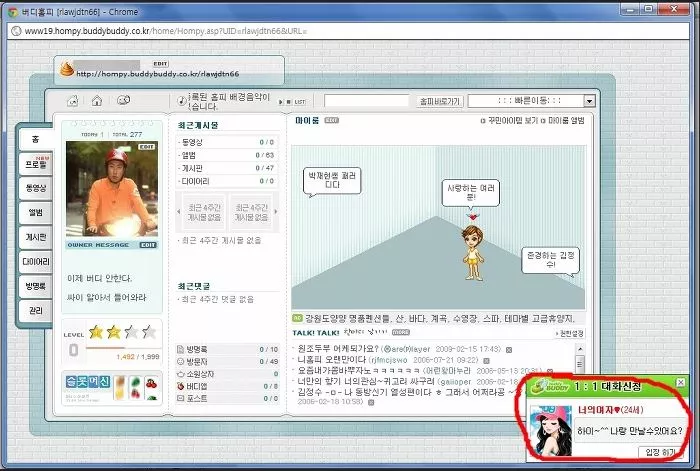Open the 소원상자 icon row
The height and width of the screenshot is (471, 700).
[227, 374]
